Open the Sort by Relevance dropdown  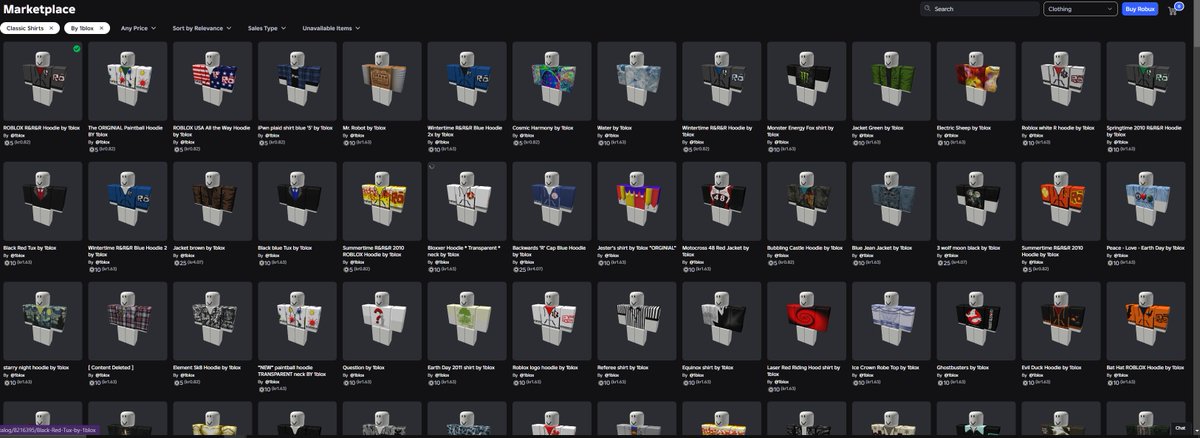pyautogui.click(x=200, y=28)
